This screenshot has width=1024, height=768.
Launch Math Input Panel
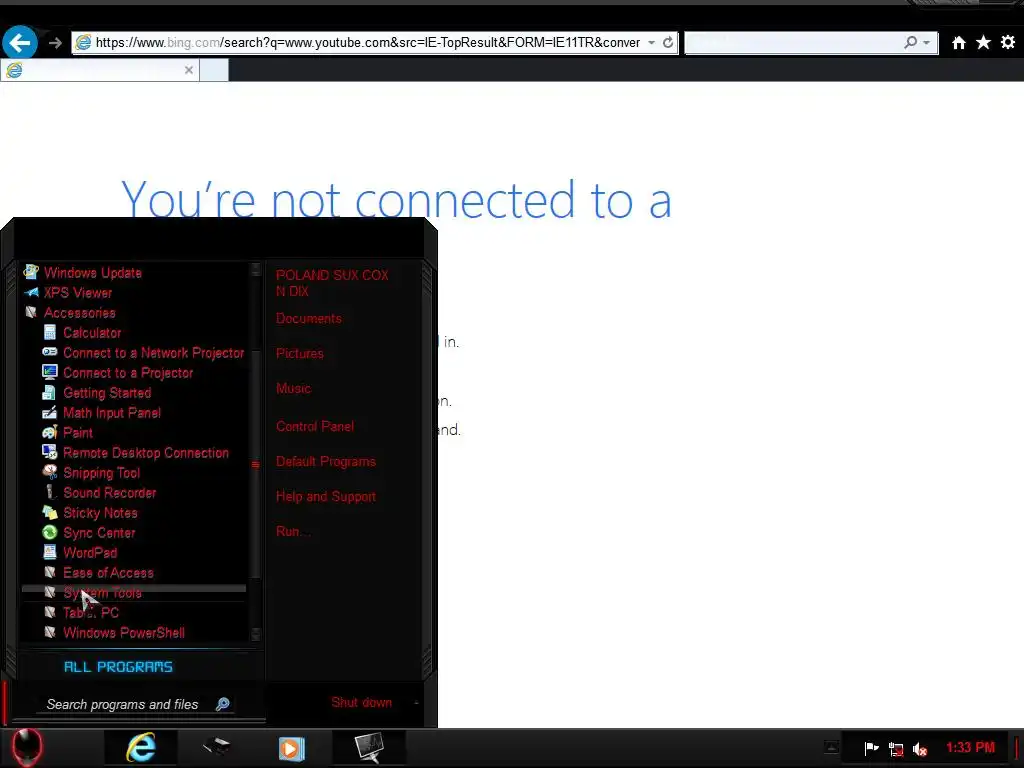click(x=112, y=413)
